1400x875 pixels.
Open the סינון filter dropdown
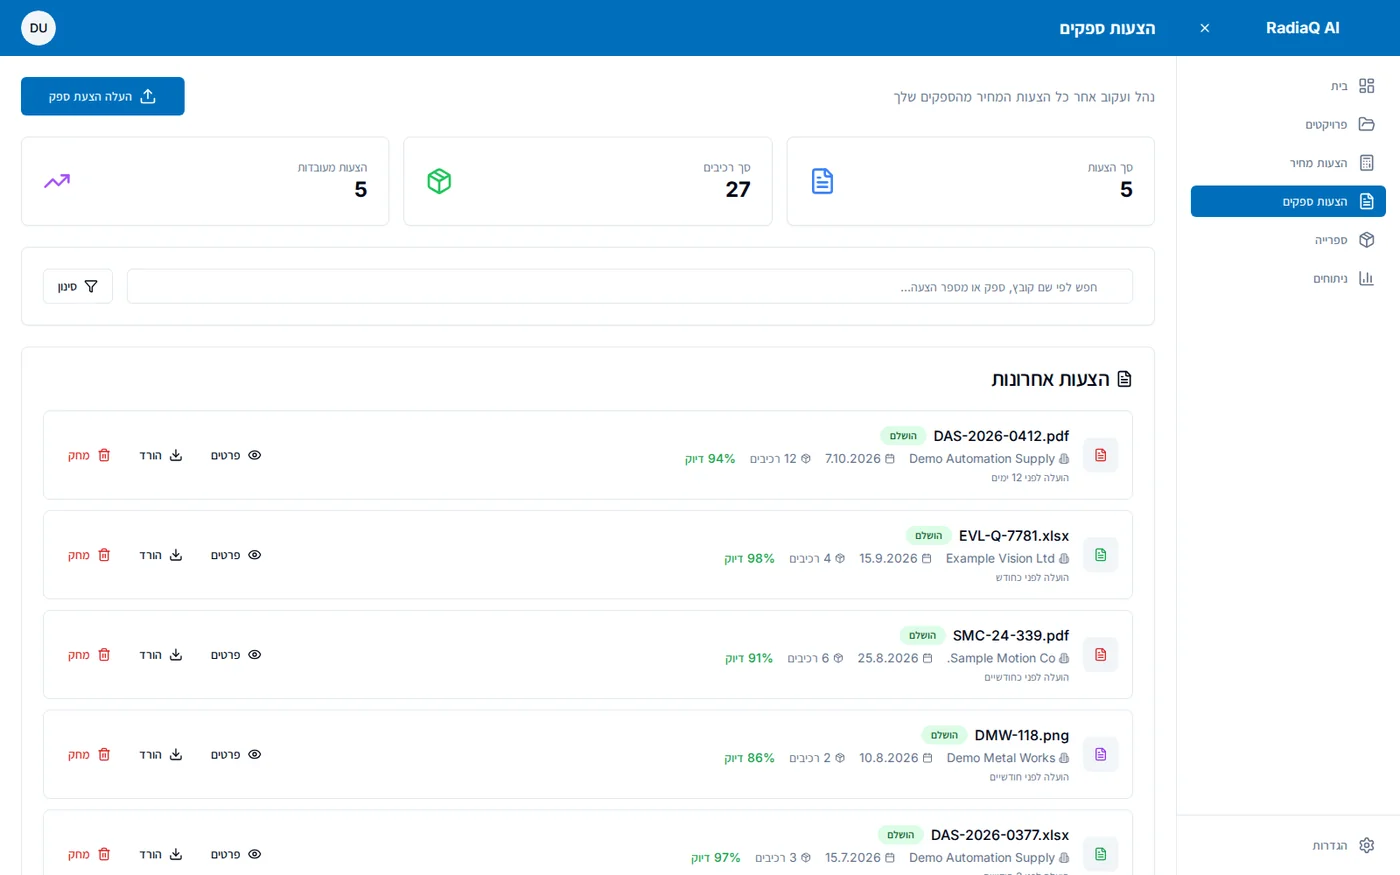coord(78,286)
